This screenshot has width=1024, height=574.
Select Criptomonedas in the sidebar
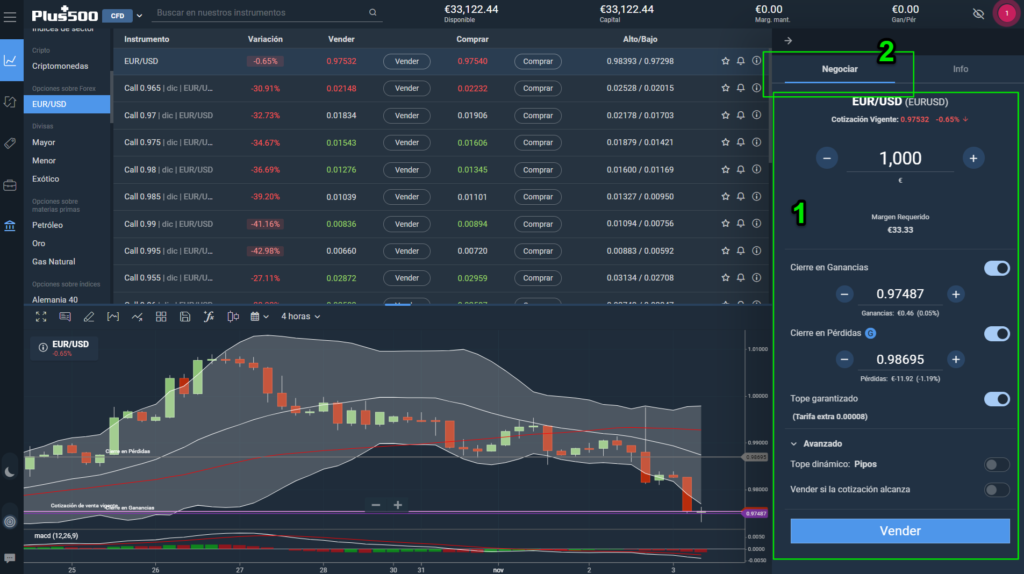coord(60,66)
